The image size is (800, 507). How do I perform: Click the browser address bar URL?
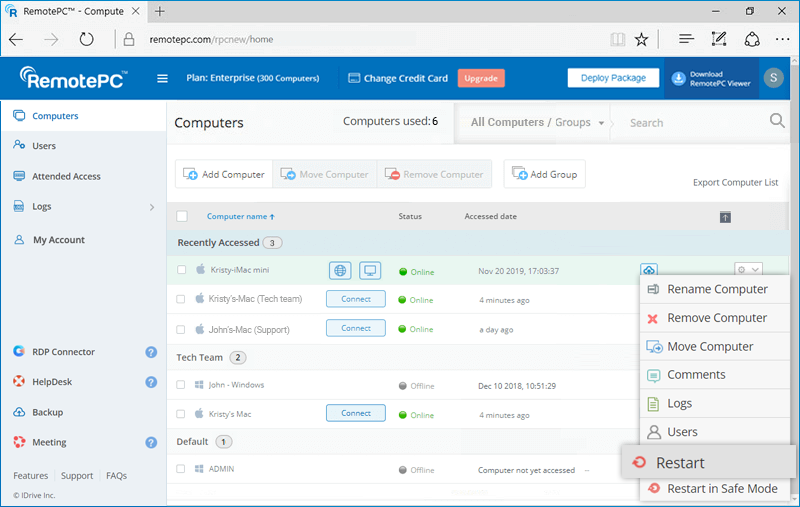click(x=211, y=39)
